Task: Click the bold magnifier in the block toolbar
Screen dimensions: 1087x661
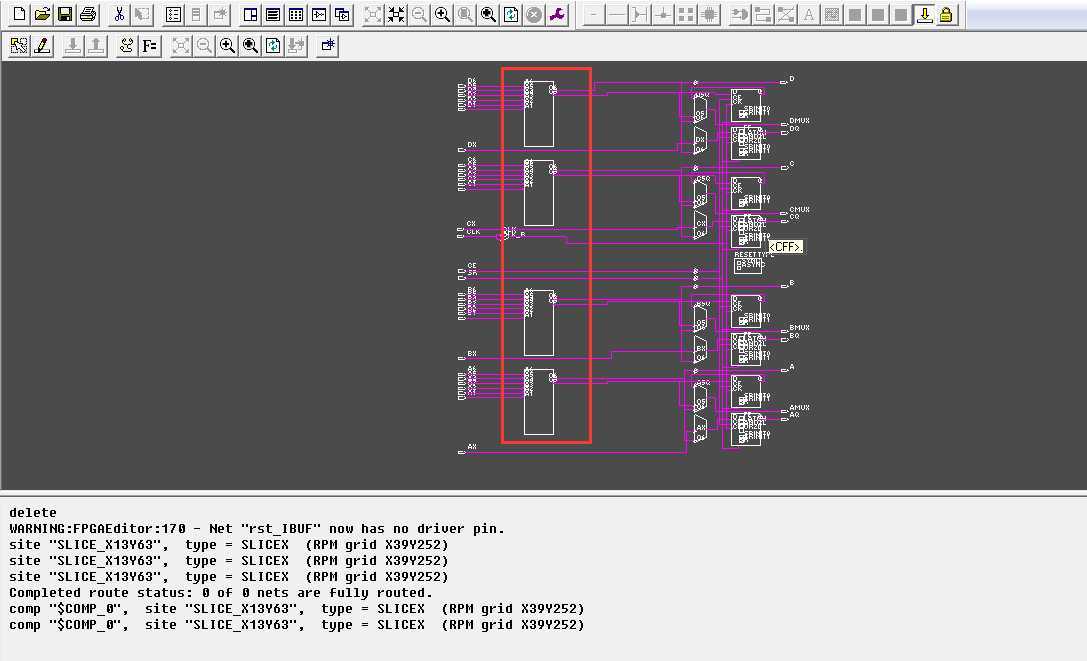Action: click(x=250, y=45)
